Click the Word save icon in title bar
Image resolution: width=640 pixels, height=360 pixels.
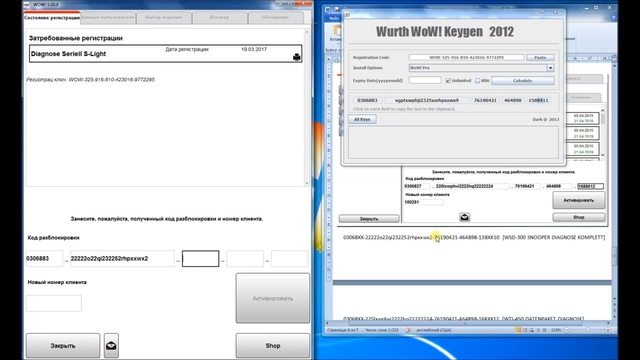[x=337, y=9]
